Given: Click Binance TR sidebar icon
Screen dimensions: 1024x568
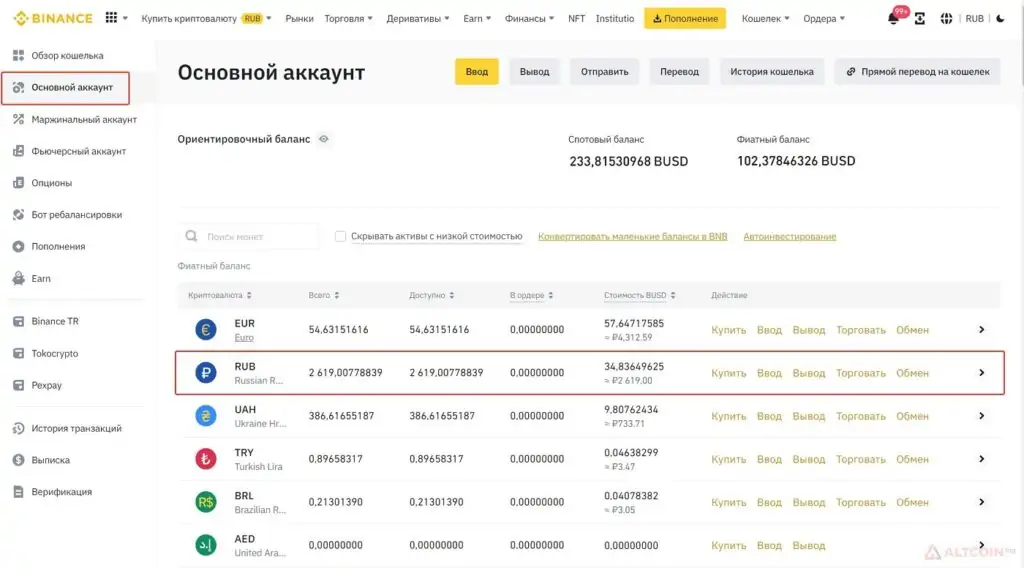Looking at the screenshot, I should pos(18,321).
